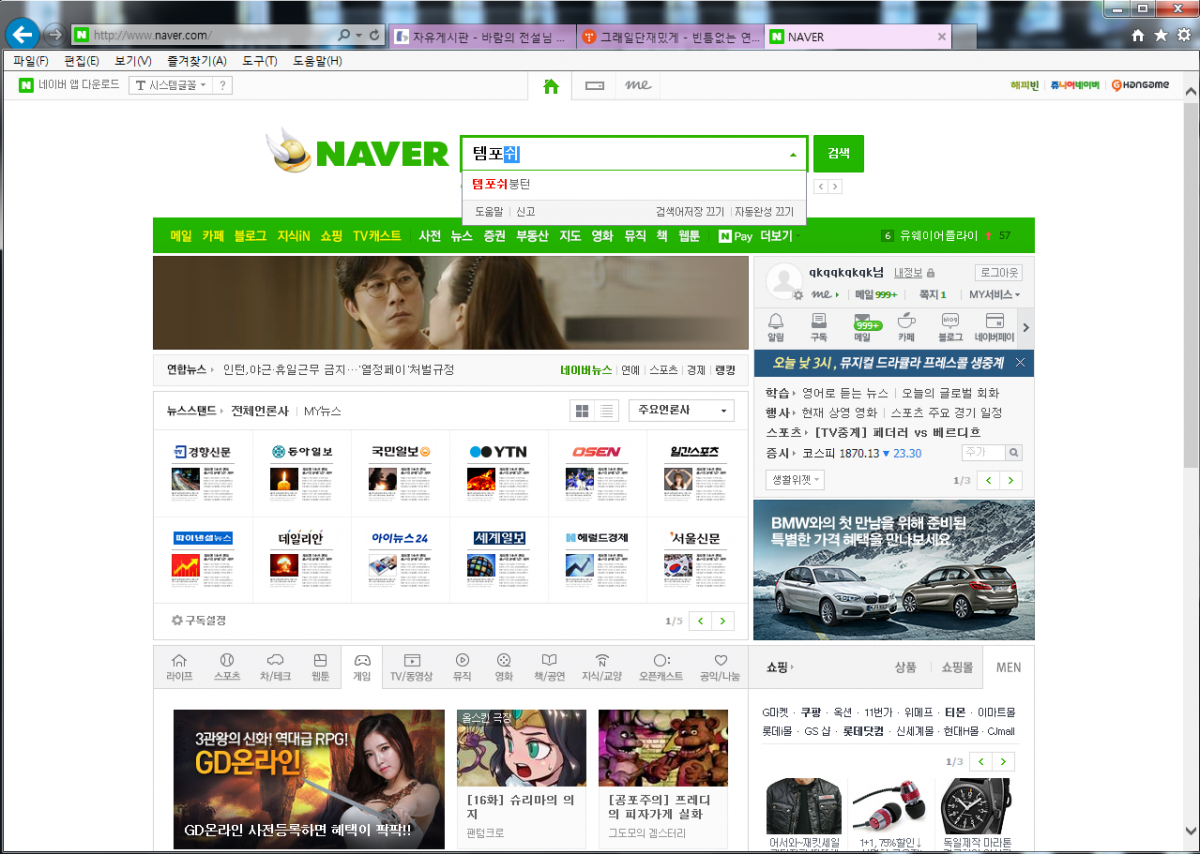The height and width of the screenshot is (854, 1200).
Task: Open browser favorites star
Action: click(1161, 35)
